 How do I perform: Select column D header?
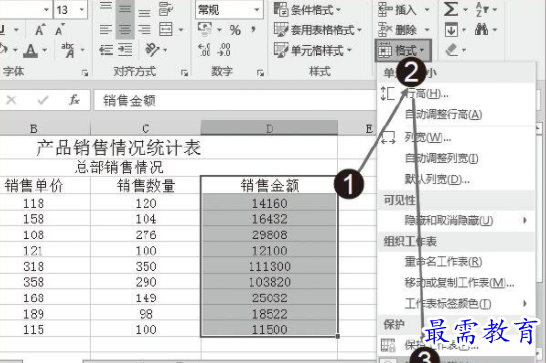(x=269, y=129)
